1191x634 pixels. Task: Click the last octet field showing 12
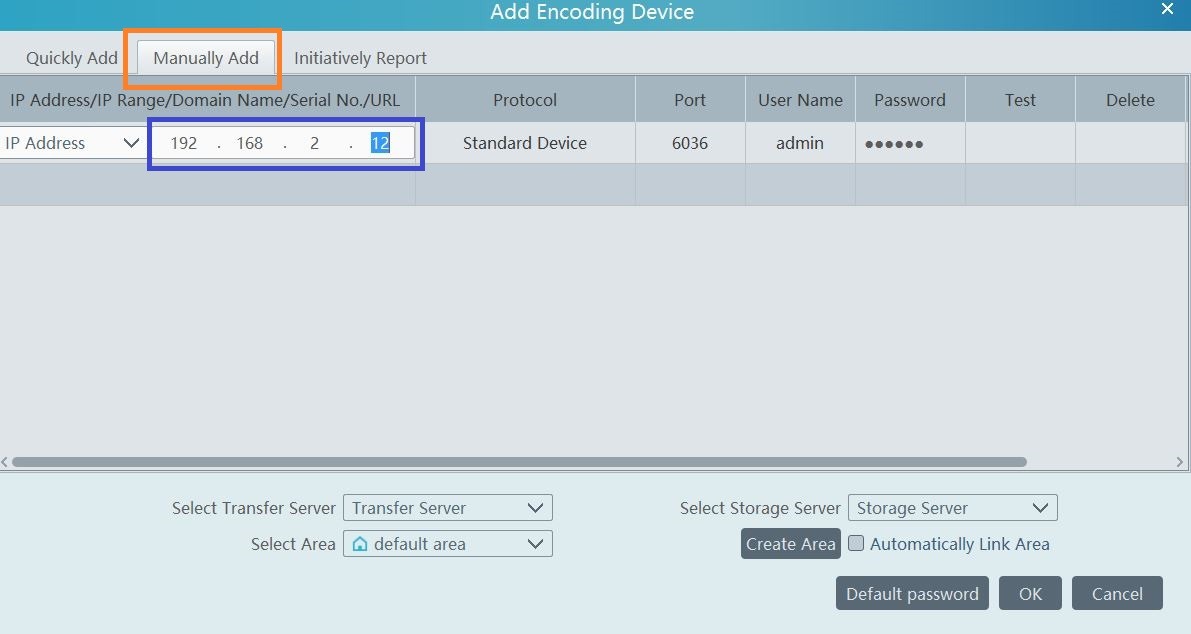pos(380,143)
